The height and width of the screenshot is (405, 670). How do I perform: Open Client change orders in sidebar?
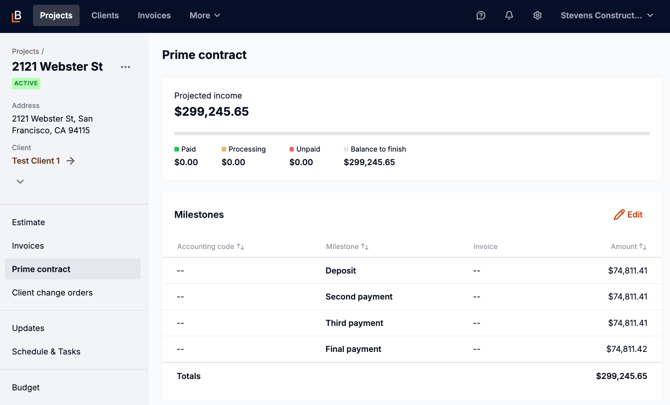tap(52, 293)
